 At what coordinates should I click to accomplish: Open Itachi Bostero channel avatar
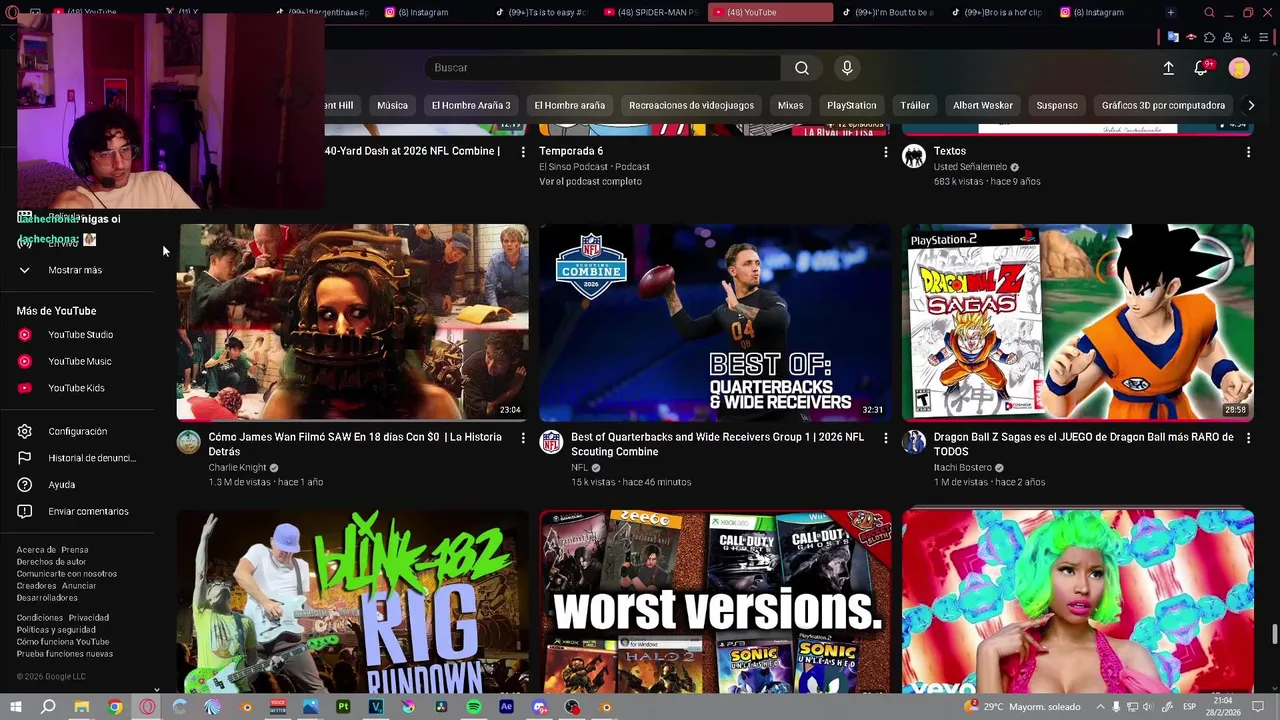[x=914, y=442]
